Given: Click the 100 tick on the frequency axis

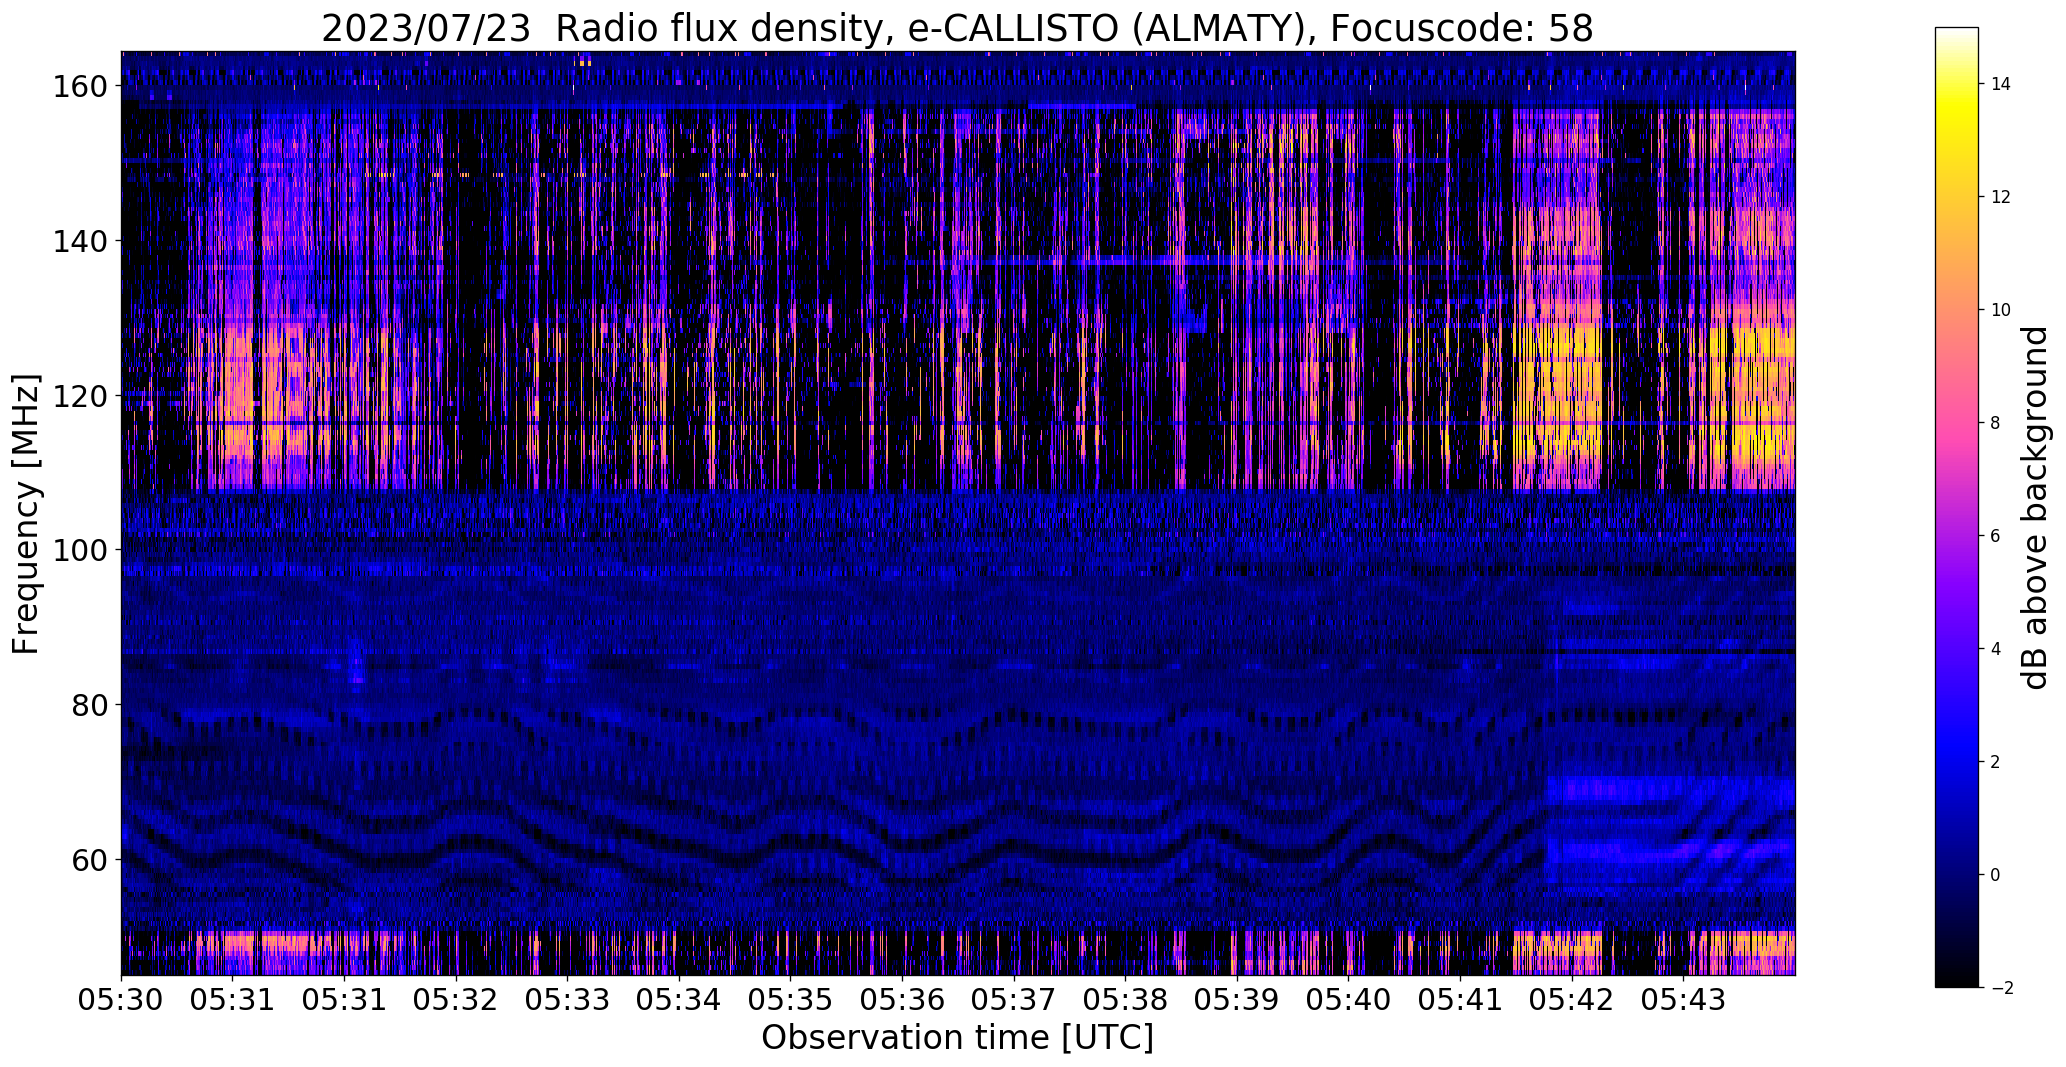Looking at the screenshot, I should tap(80, 550).
